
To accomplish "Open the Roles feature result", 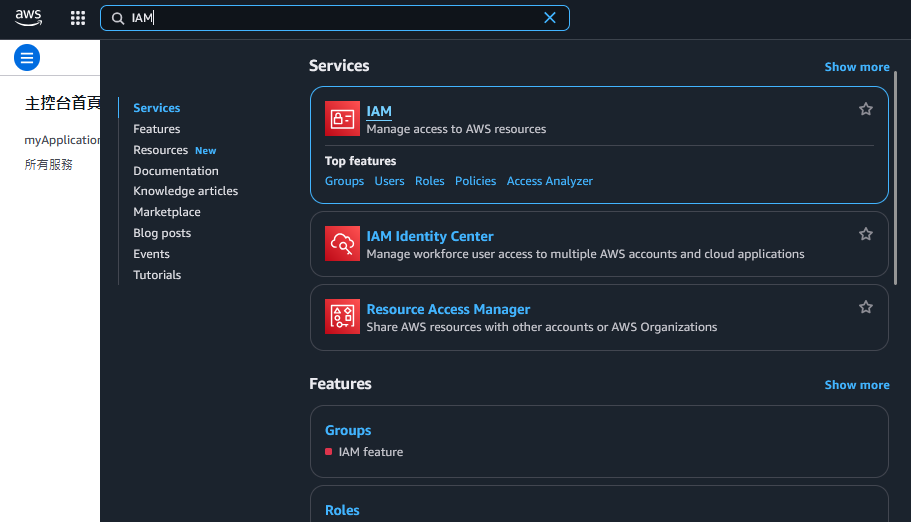I will point(342,510).
